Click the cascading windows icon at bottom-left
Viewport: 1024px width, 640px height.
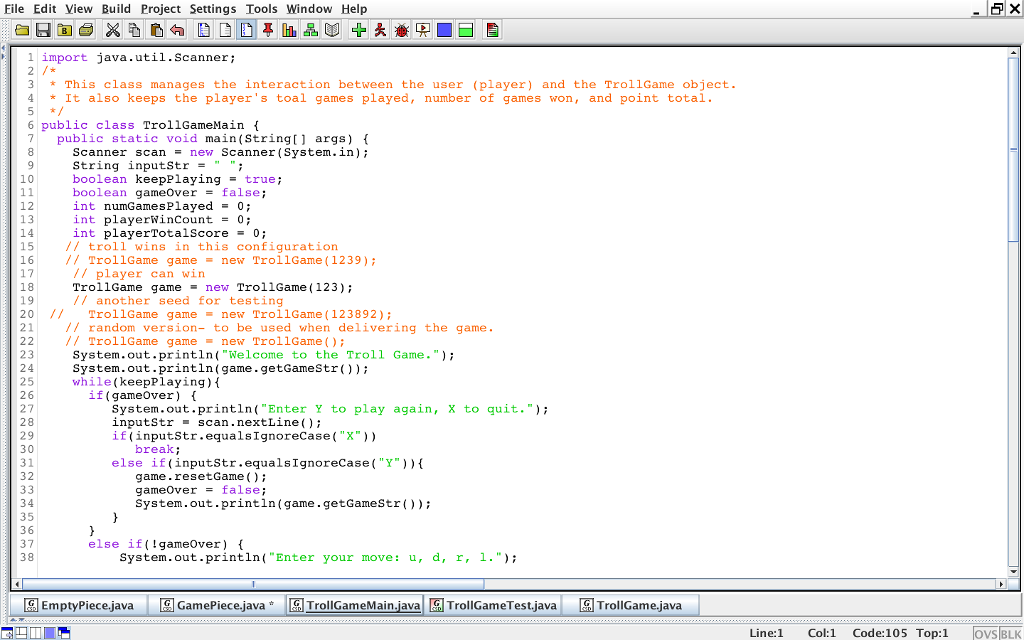63,633
